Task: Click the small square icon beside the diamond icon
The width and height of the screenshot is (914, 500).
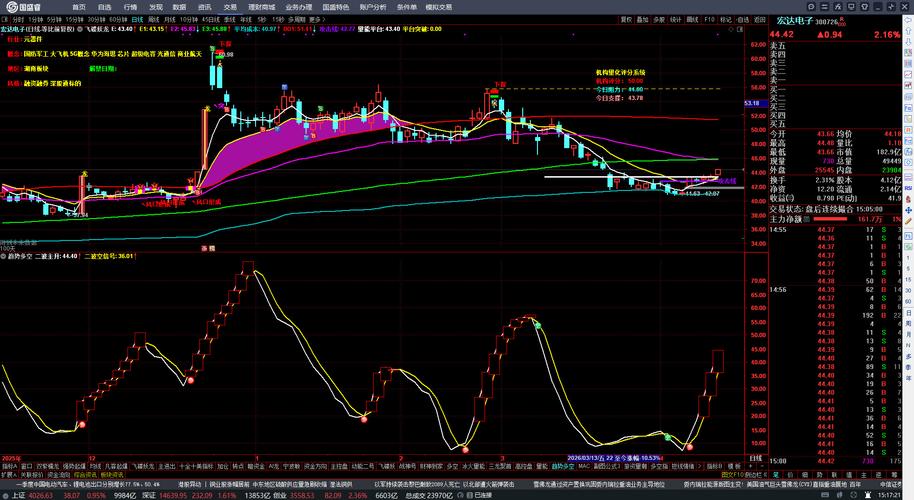Action: point(740,29)
